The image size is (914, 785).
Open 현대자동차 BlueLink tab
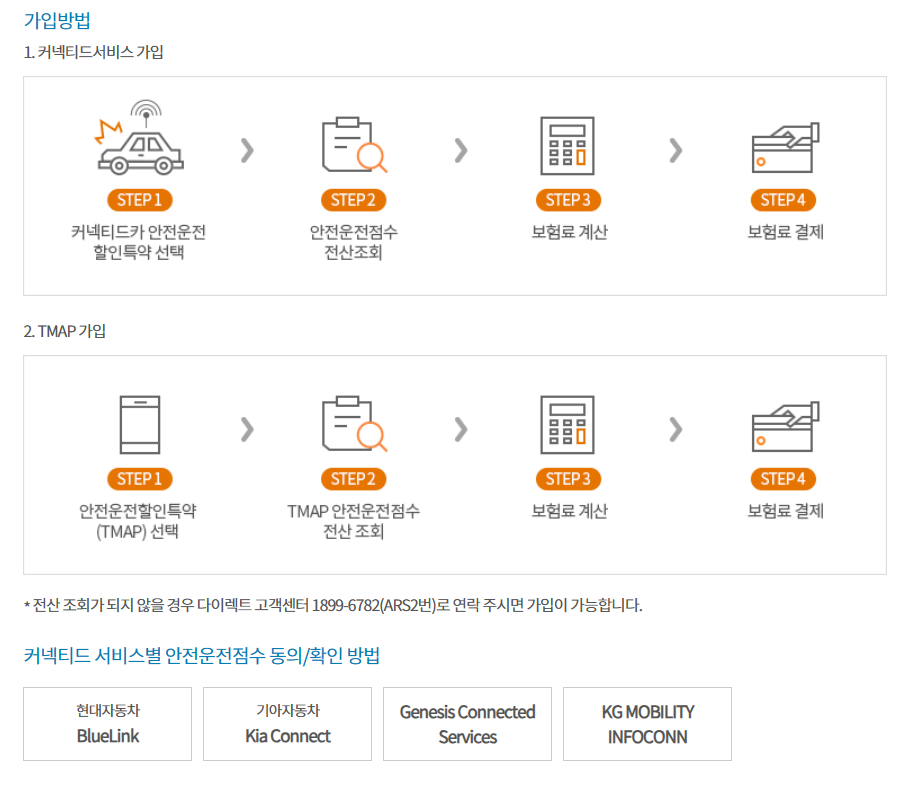coord(107,724)
